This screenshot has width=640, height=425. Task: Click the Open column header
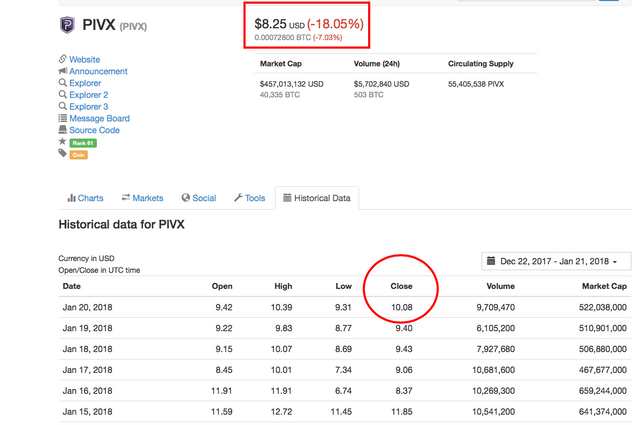(222, 286)
